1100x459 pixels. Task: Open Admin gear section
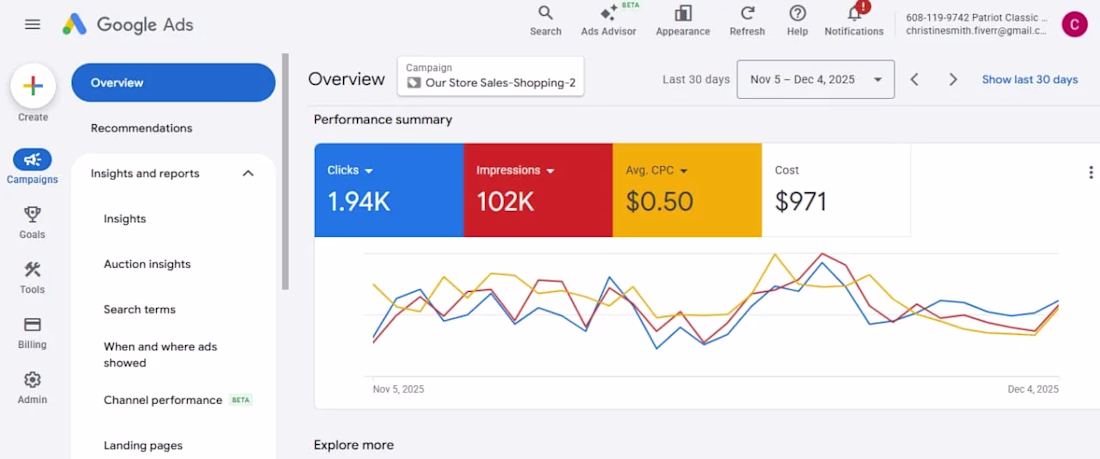pyautogui.click(x=32, y=388)
